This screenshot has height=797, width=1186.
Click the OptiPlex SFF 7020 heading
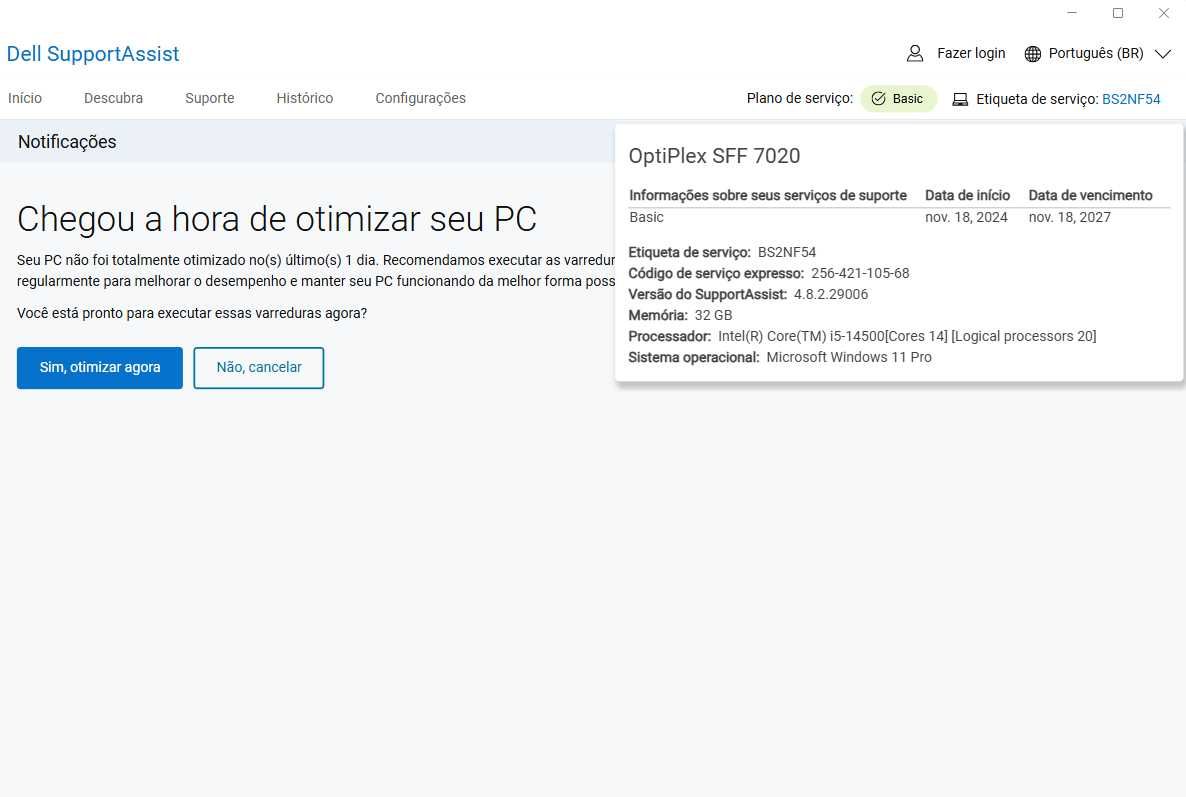[714, 156]
